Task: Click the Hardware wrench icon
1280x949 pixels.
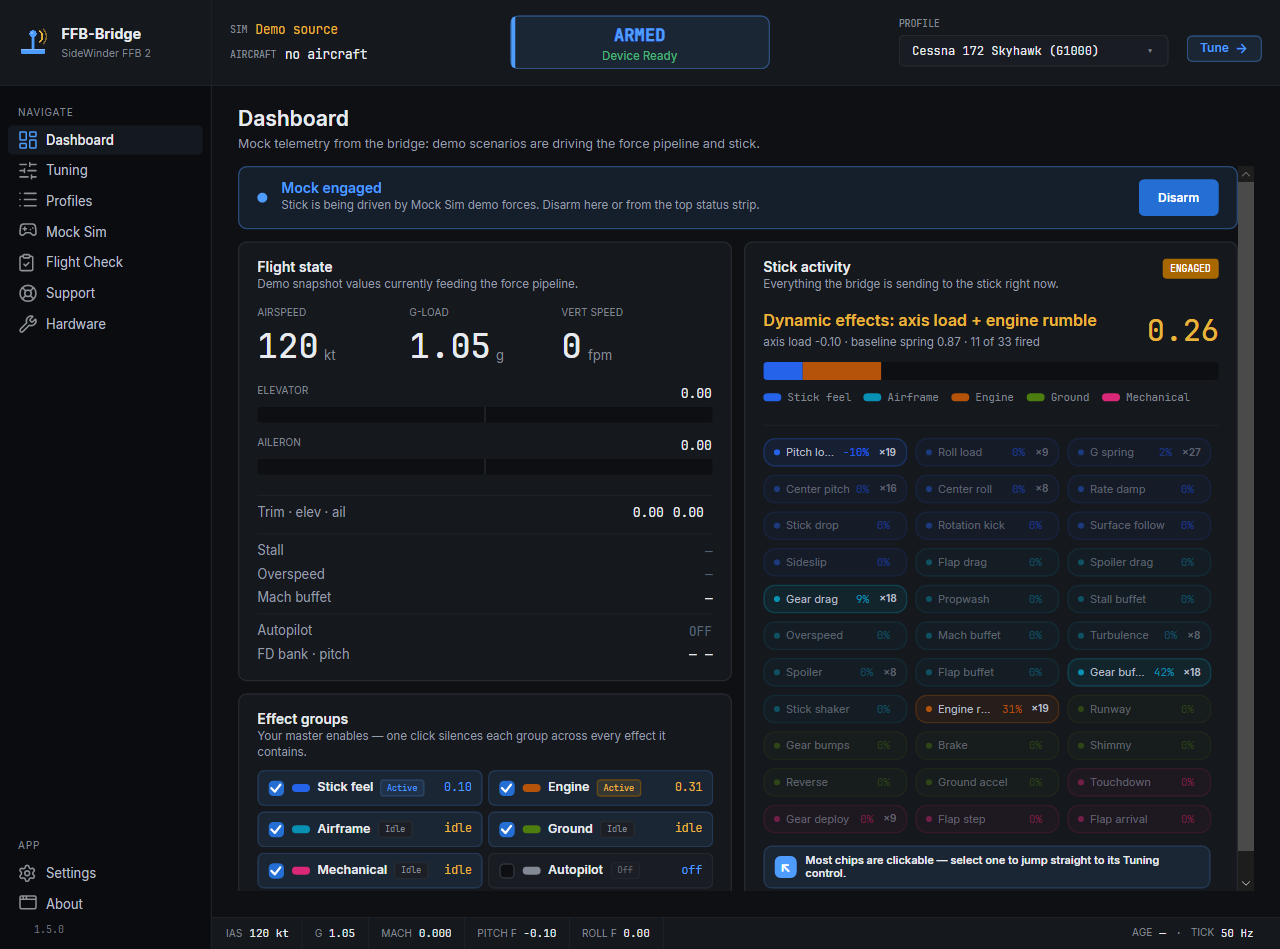Action: coord(28,324)
